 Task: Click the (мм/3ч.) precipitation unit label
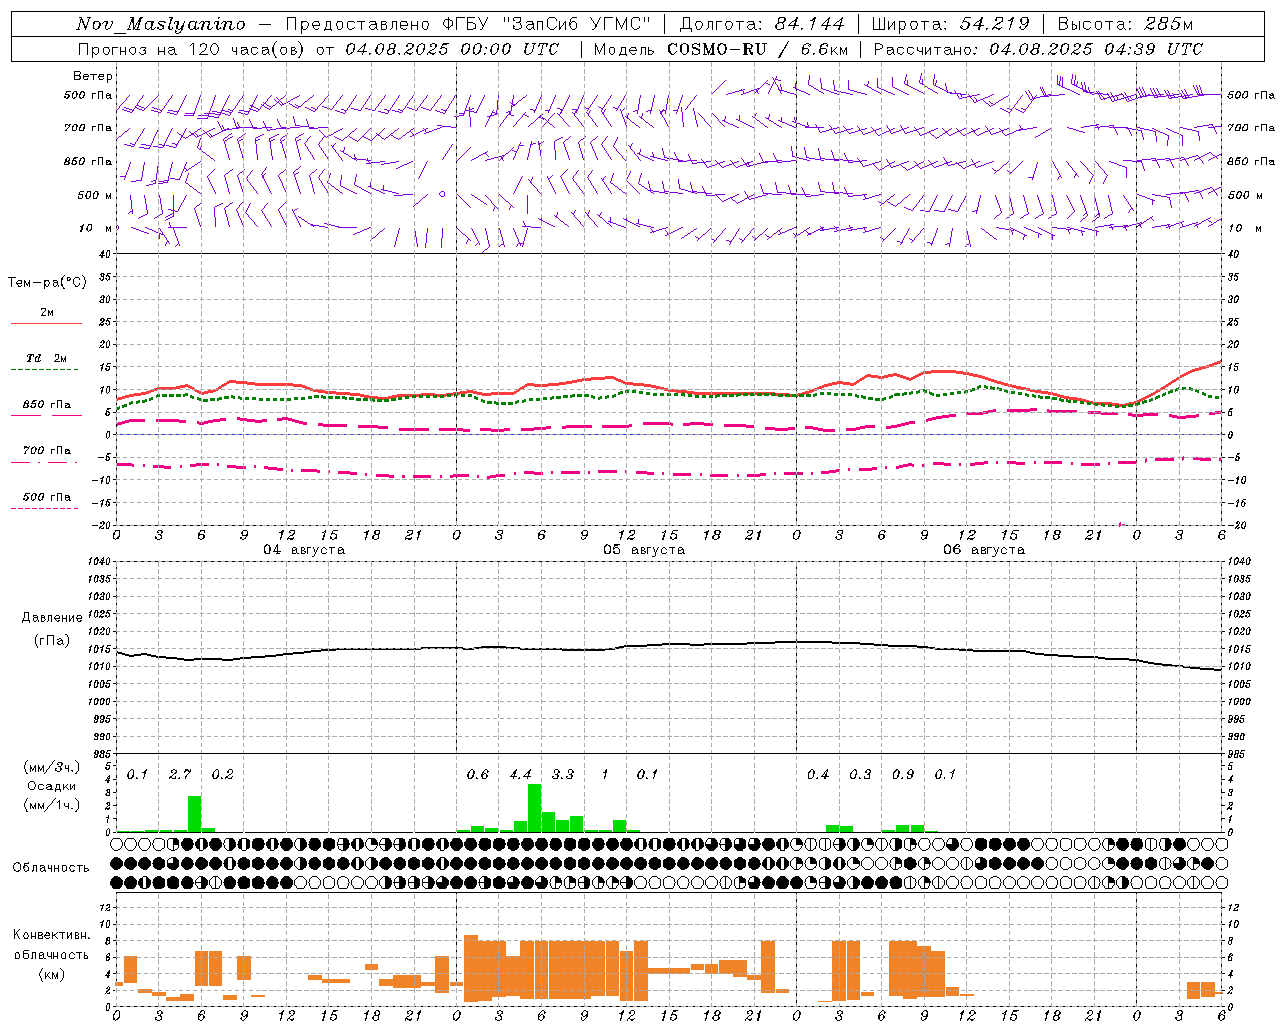pos(52,767)
